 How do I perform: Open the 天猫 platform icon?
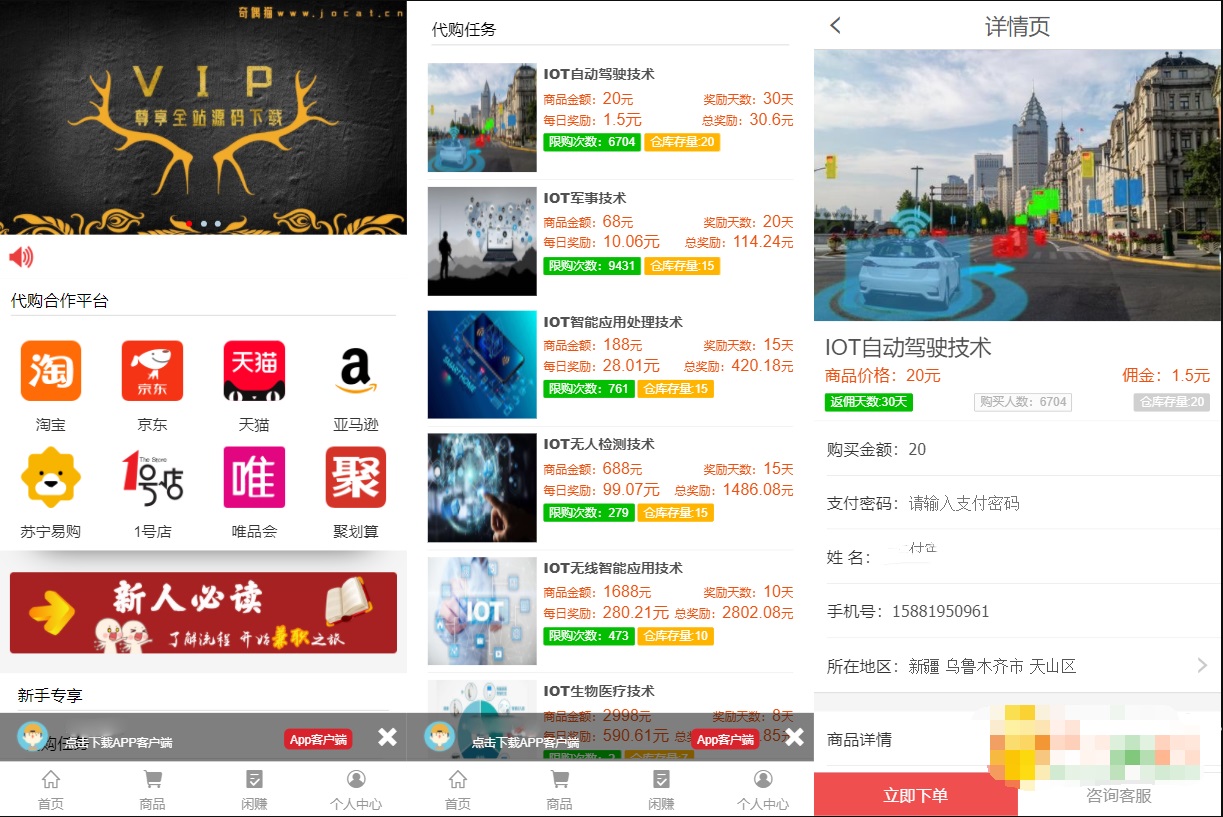(x=253, y=371)
